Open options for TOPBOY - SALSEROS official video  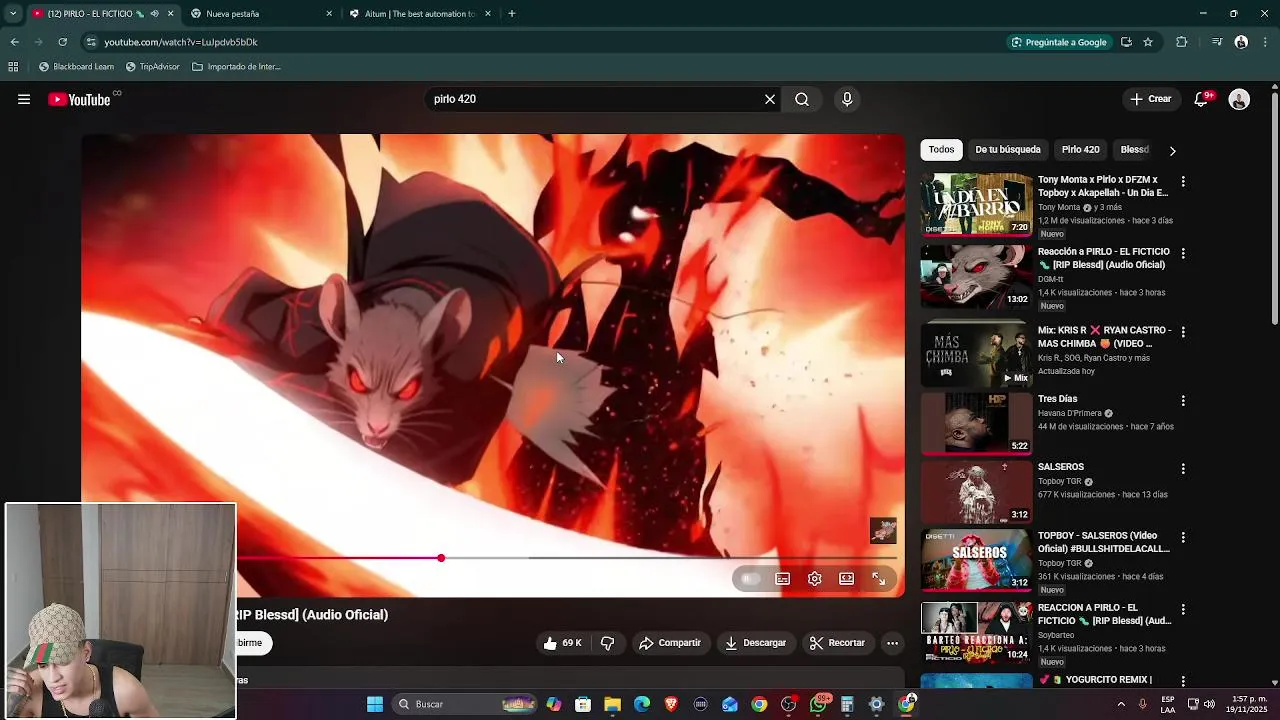tap(1183, 538)
